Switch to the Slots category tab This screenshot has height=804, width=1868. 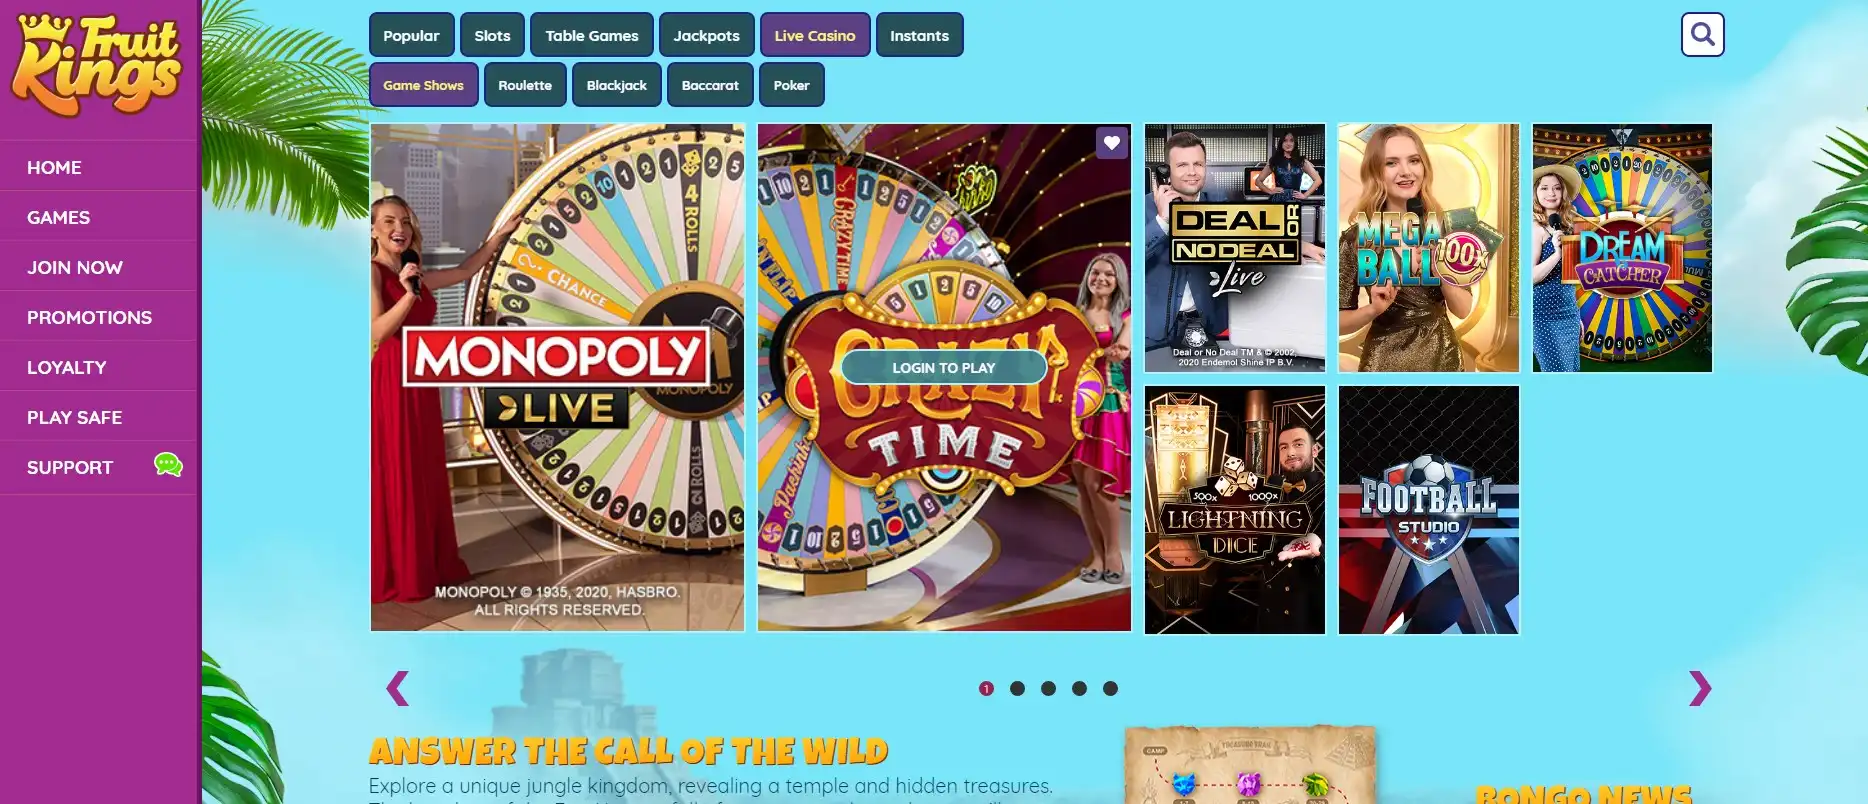click(492, 35)
